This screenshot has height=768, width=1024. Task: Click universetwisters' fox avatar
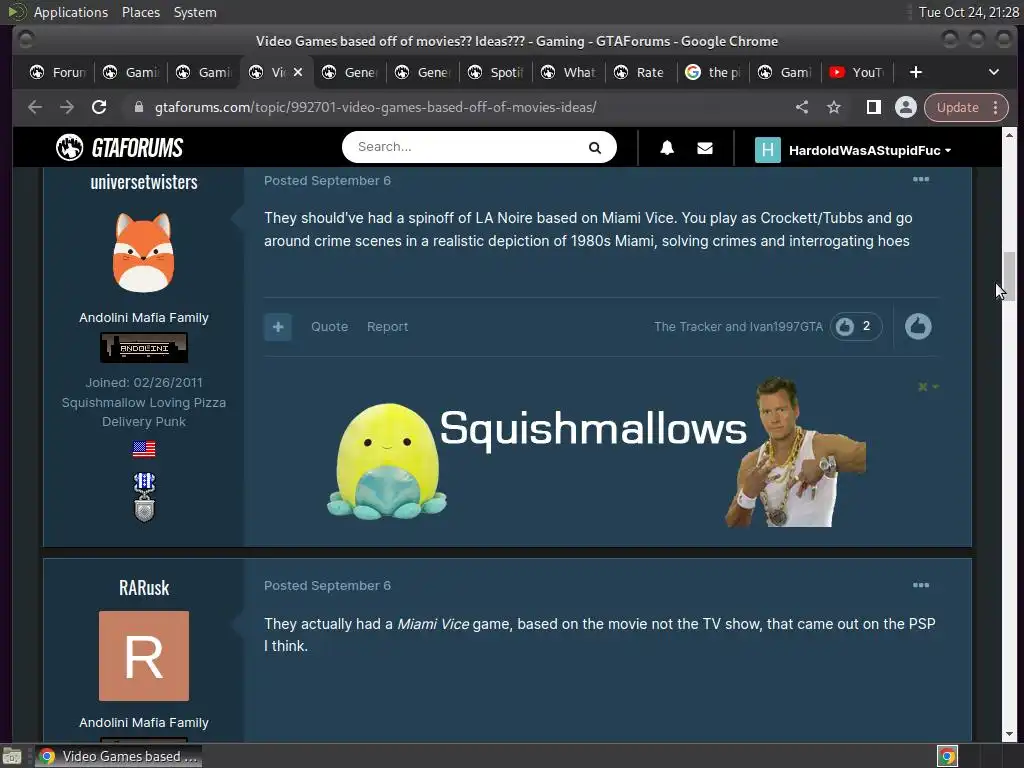[x=144, y=253]
